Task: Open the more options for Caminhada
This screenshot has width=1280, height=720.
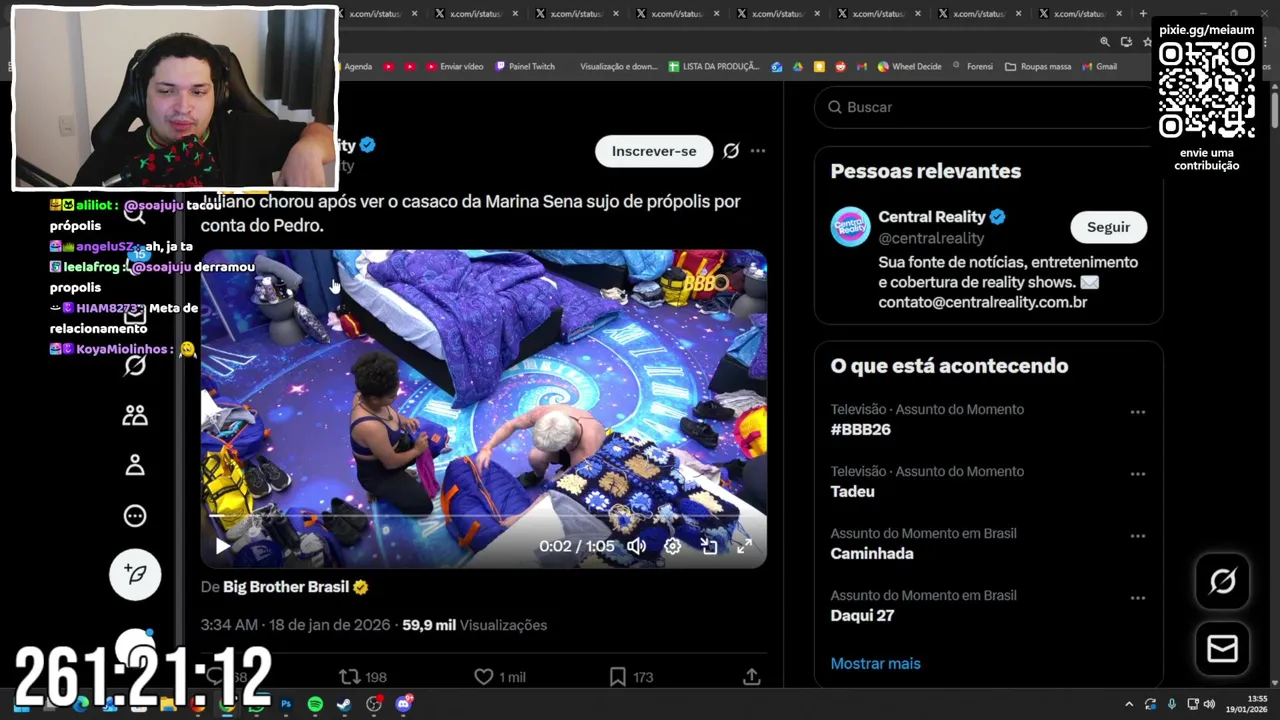Action: [x=1138, y=536]
